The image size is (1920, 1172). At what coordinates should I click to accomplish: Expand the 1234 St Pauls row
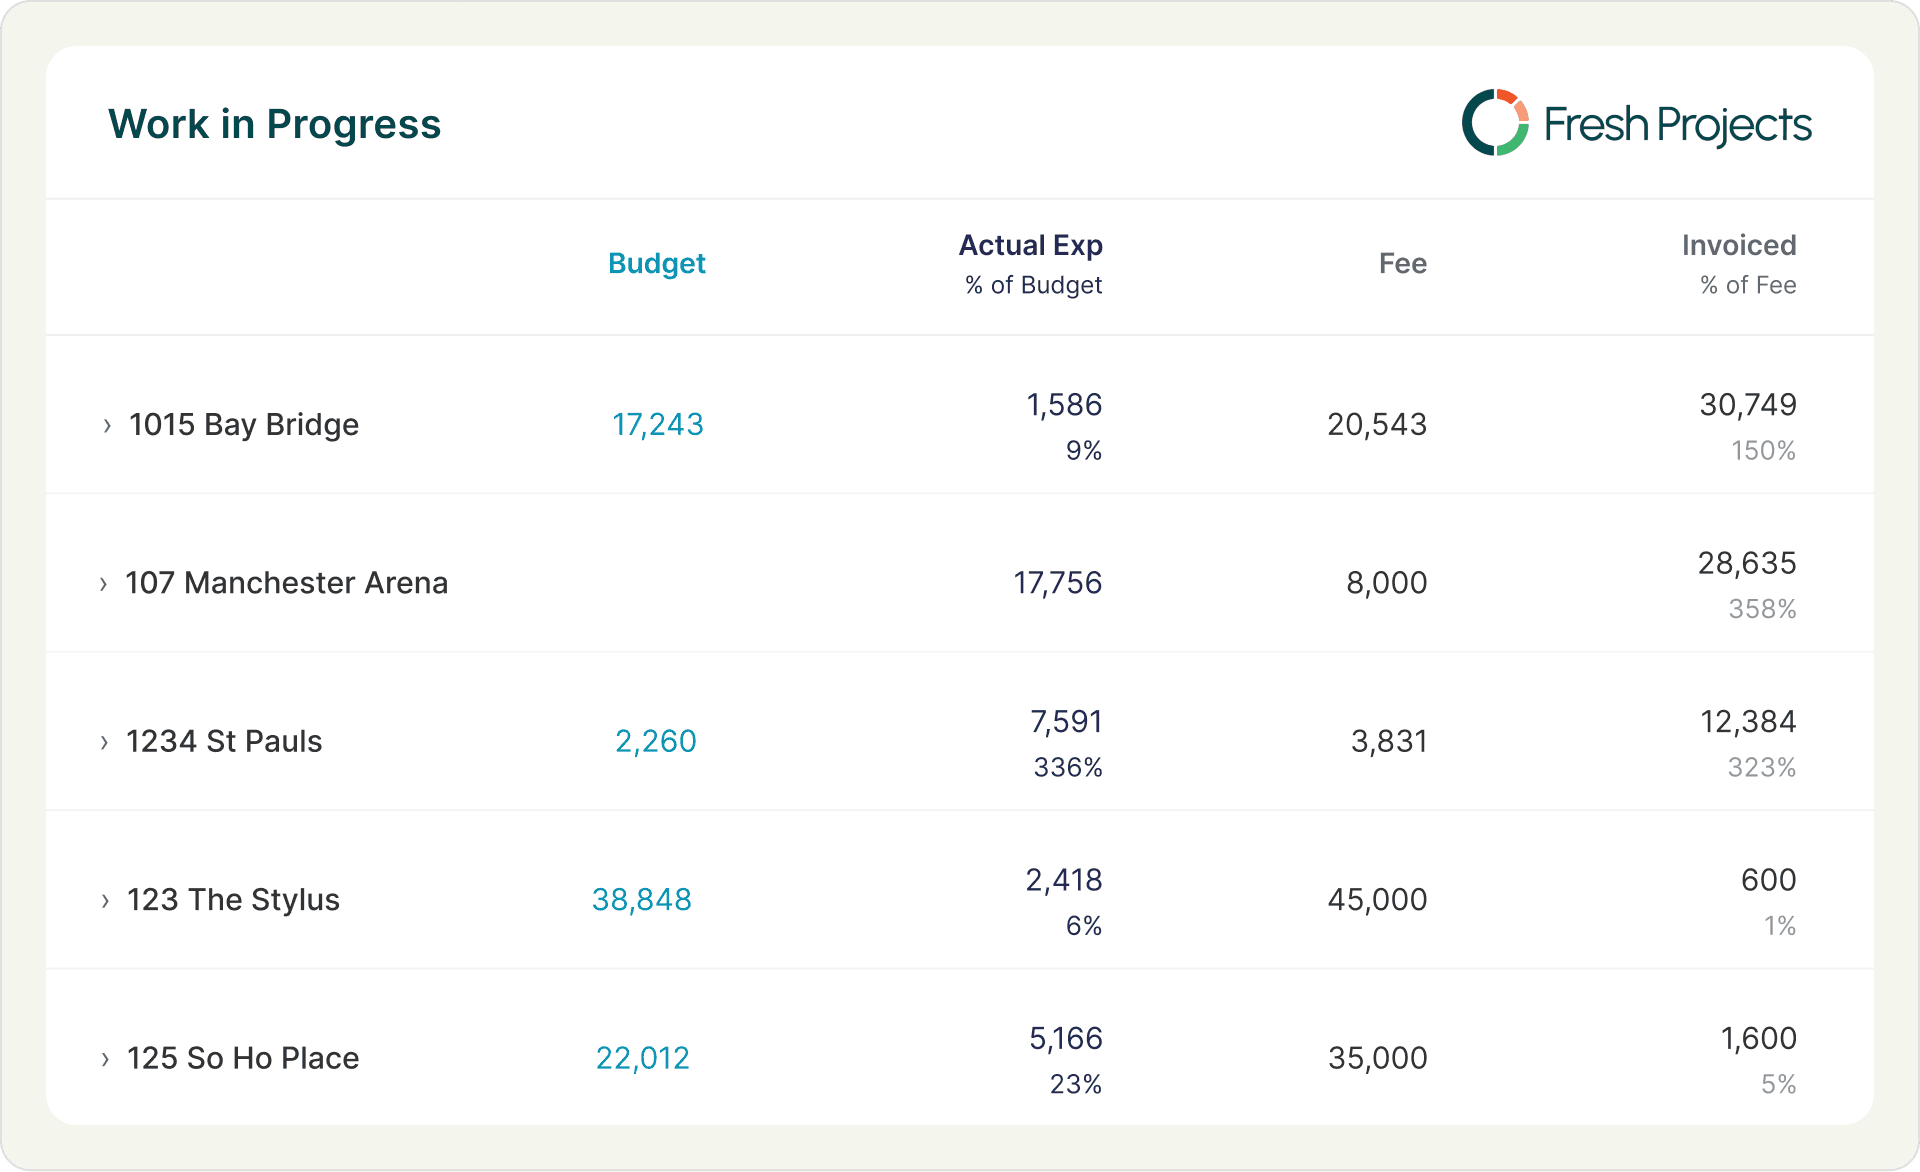coord(104,742)
